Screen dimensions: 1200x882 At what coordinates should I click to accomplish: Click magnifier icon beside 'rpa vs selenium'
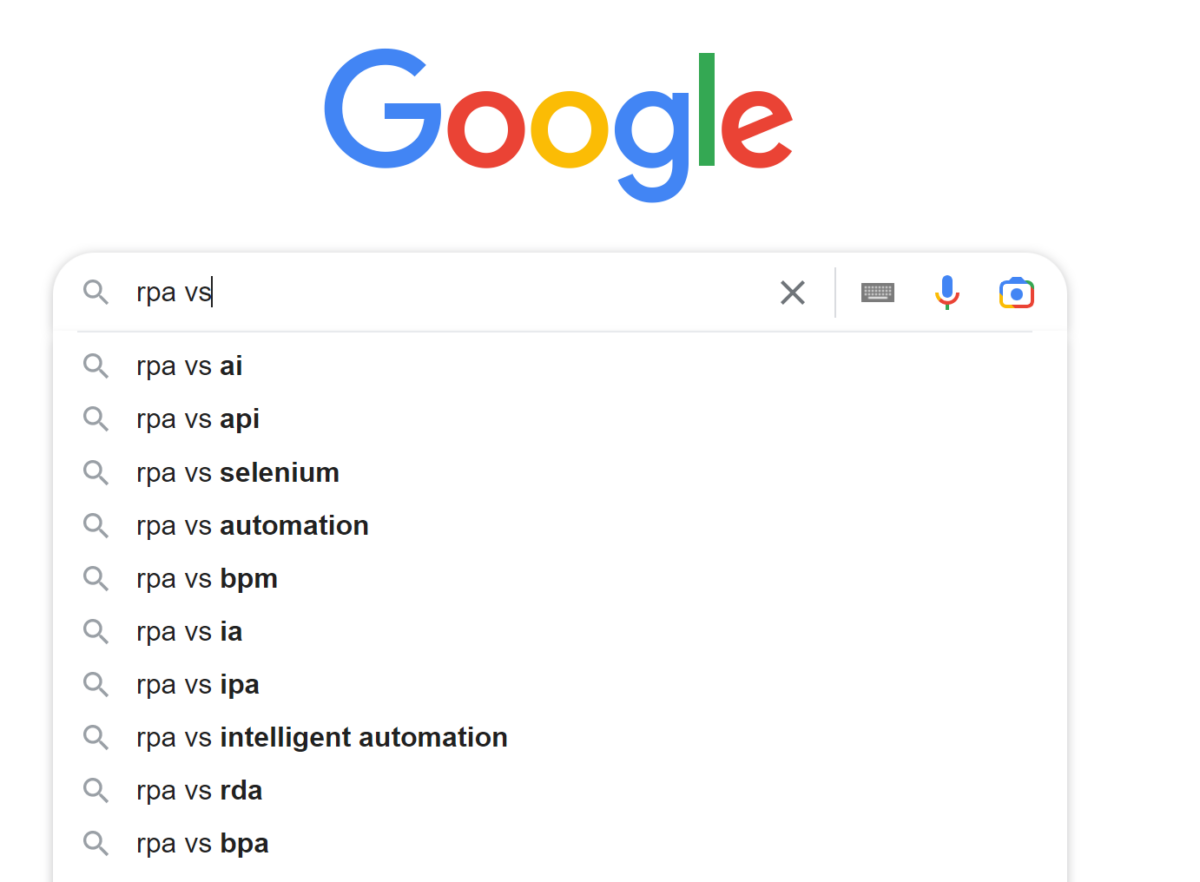tap(95, 472)
